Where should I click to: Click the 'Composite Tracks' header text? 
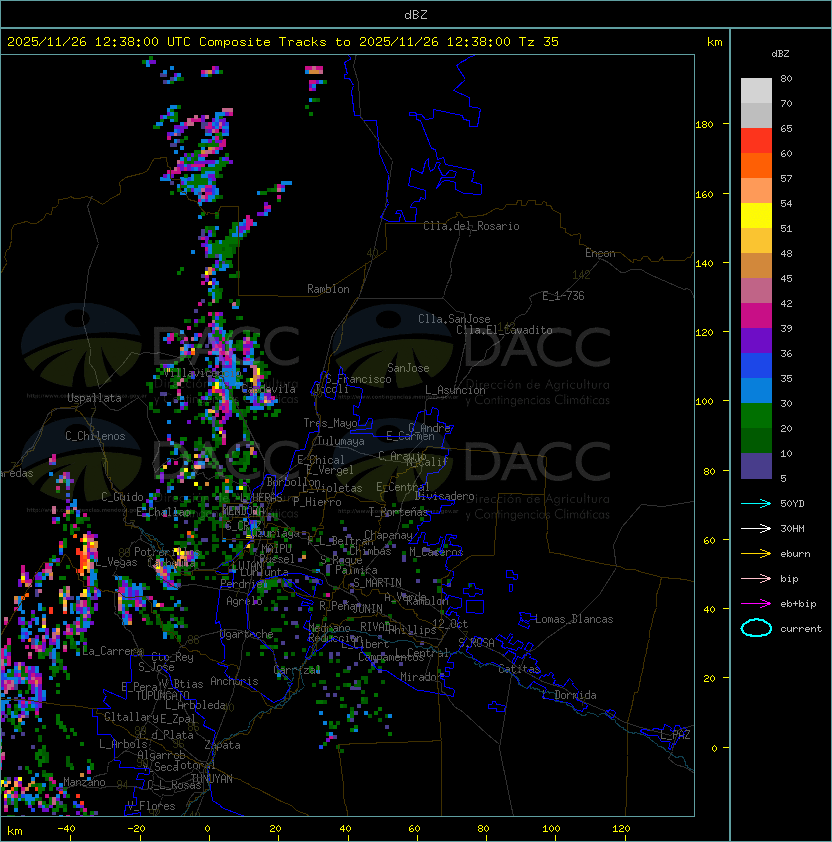tap(263, 42)
